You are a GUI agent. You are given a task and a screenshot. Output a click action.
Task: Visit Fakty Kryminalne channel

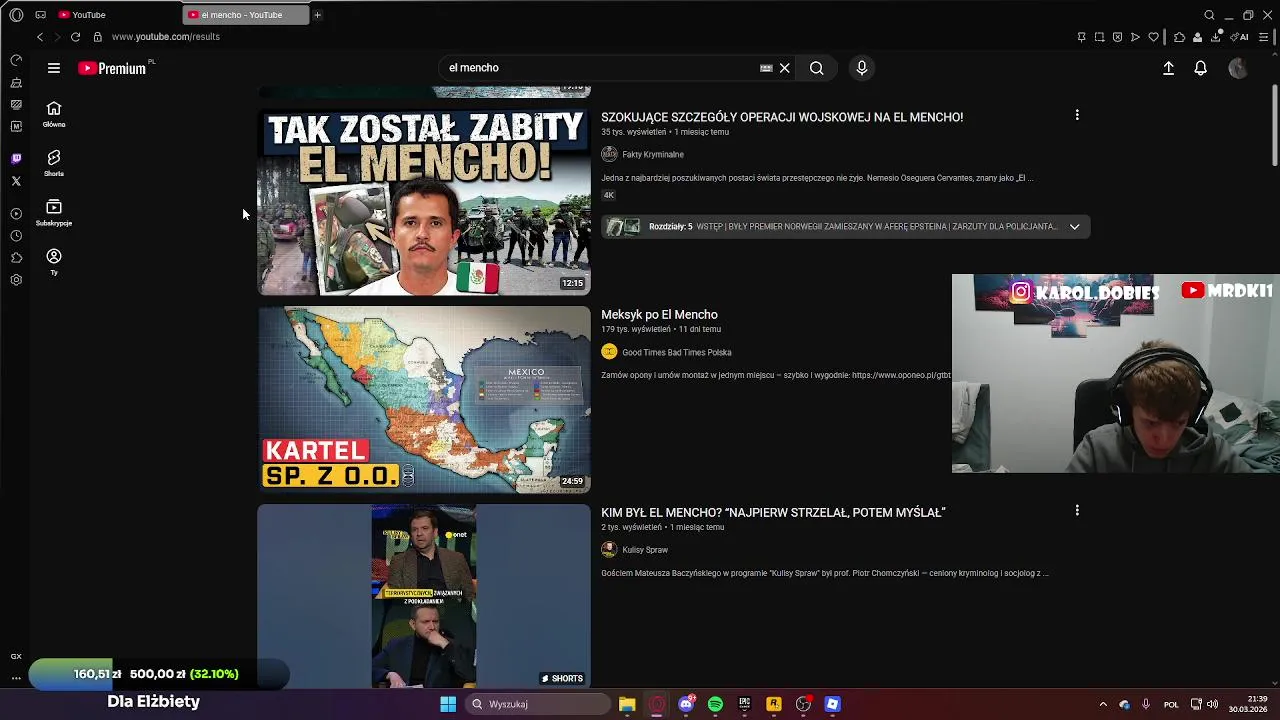click(x=653, y=155)
